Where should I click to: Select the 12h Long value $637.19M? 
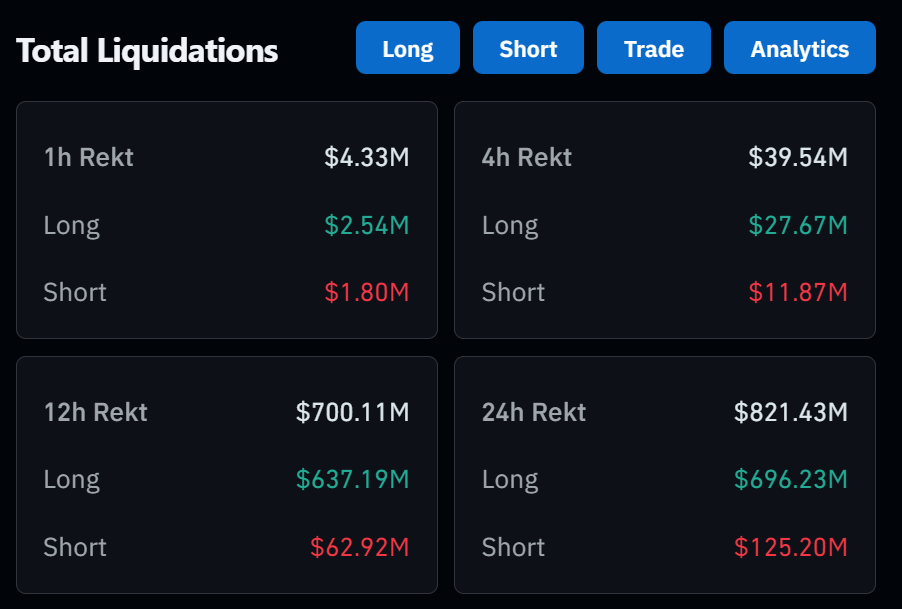point(353,480)
